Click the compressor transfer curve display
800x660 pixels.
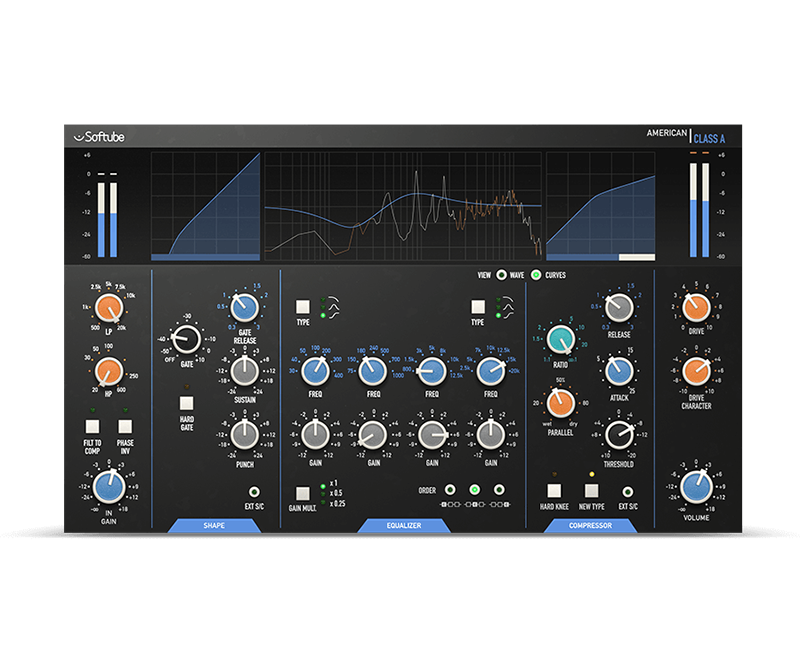[601, 206]
